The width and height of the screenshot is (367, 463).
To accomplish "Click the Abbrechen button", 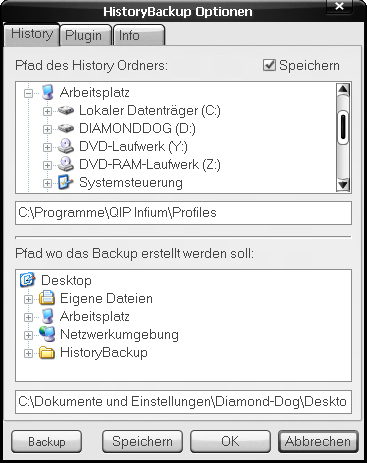I will click(x=318, y=442).
